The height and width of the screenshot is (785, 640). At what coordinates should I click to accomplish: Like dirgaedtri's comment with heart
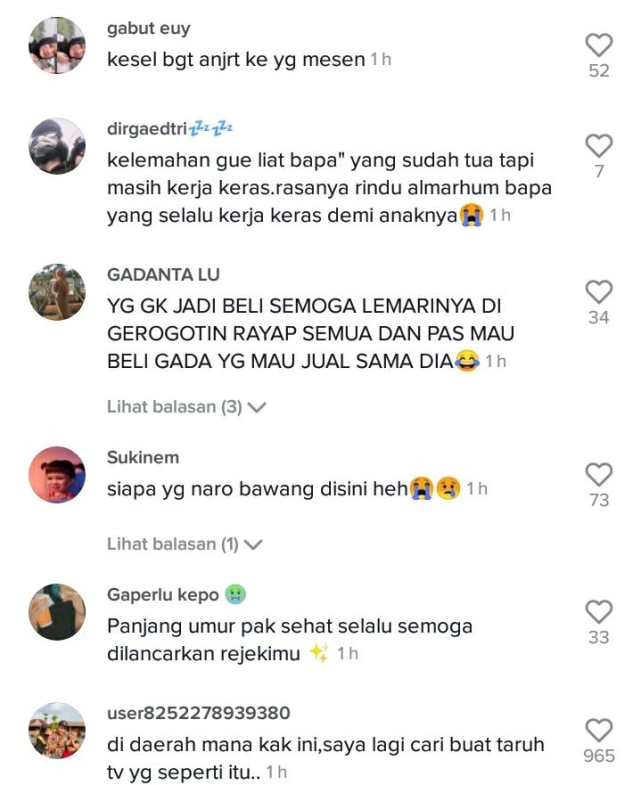click(x=598, y=146)
